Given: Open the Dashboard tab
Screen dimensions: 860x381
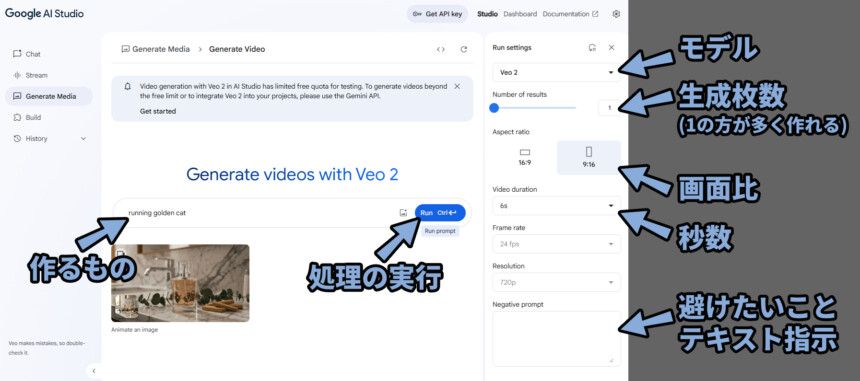Looking at the screenshot, I should click(x=520, y=14).
